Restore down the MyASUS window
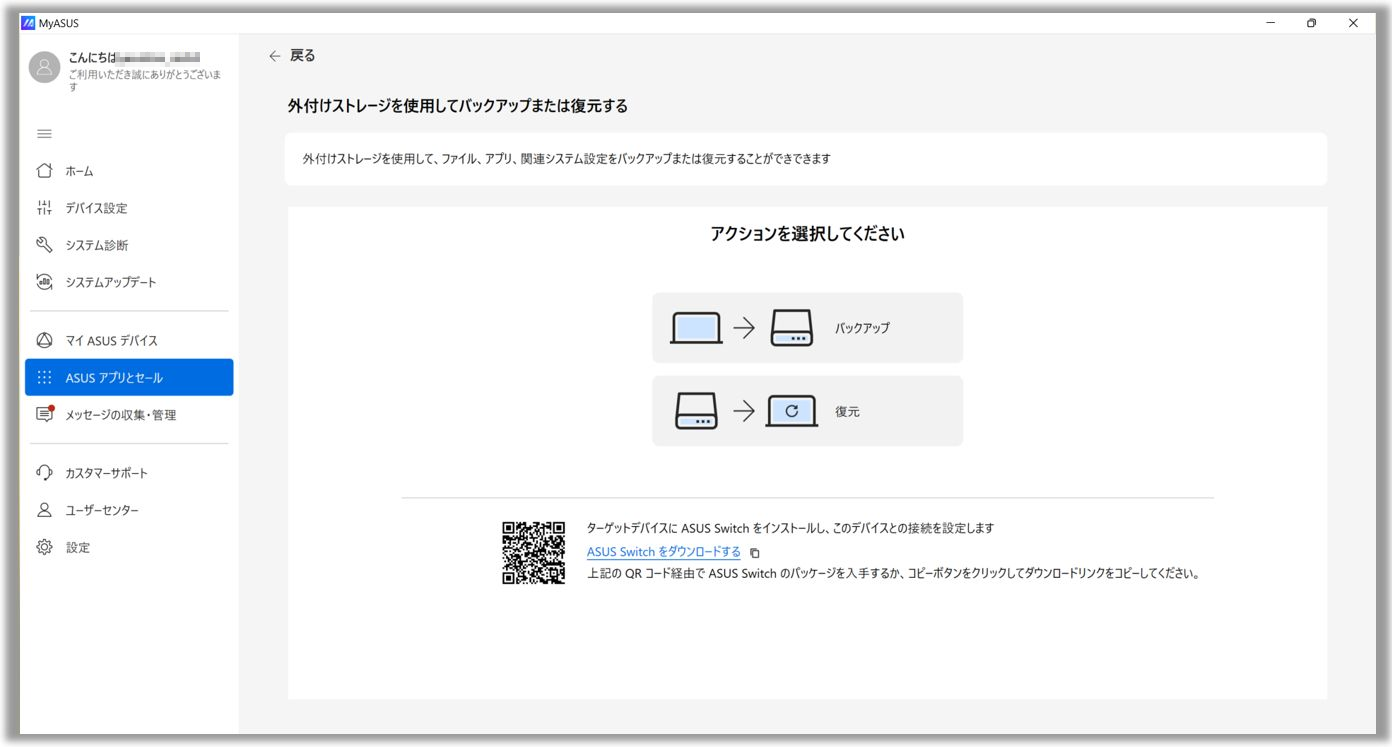1392x747 pixels. tap(1312, 23)
